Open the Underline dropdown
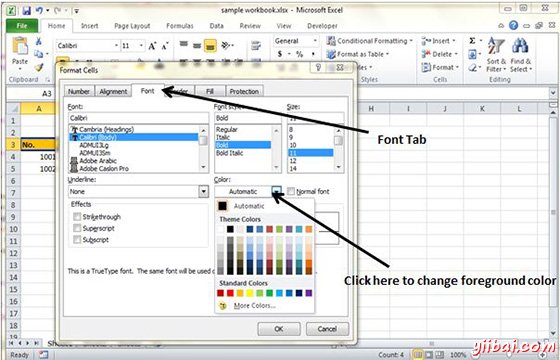560x360 pixels. [203, 192]
